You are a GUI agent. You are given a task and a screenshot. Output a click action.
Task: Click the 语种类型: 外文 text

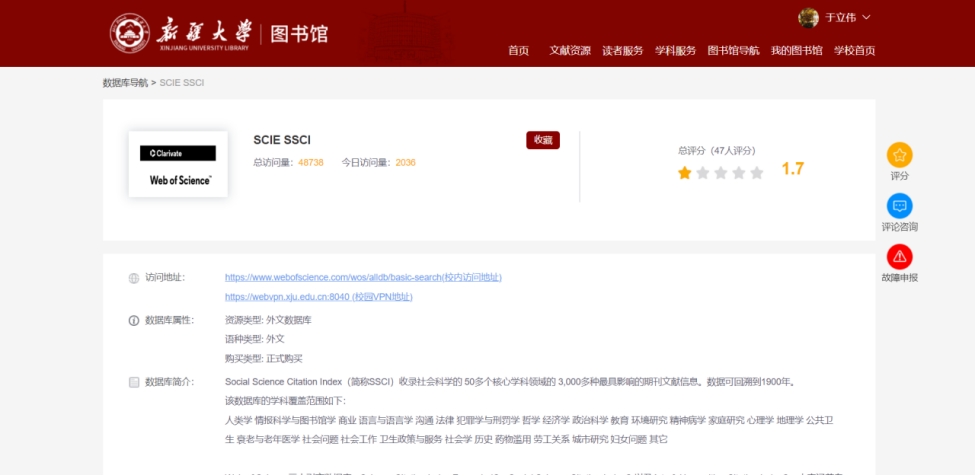[255, 339]
